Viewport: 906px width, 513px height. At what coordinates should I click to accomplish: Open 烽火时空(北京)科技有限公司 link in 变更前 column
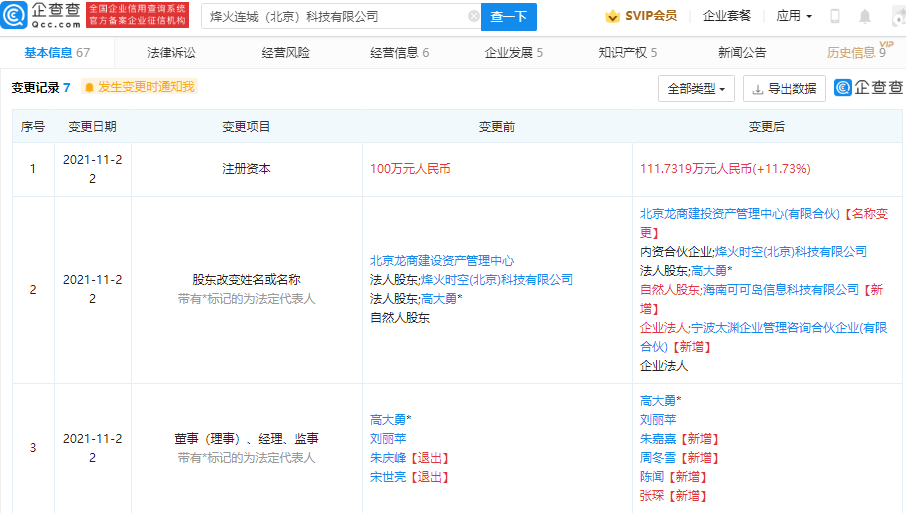(x=497, y=280)
